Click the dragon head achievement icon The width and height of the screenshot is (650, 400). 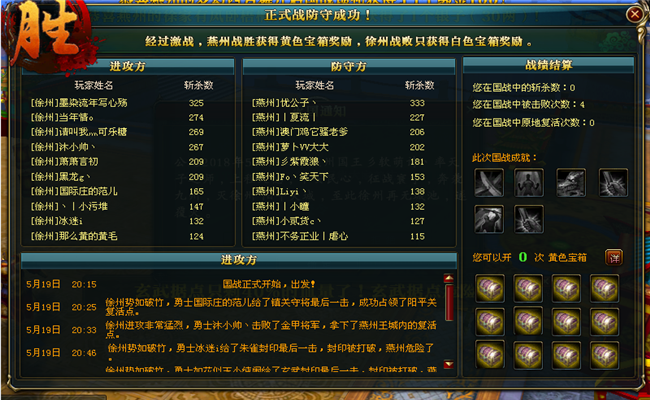point(571,183)
